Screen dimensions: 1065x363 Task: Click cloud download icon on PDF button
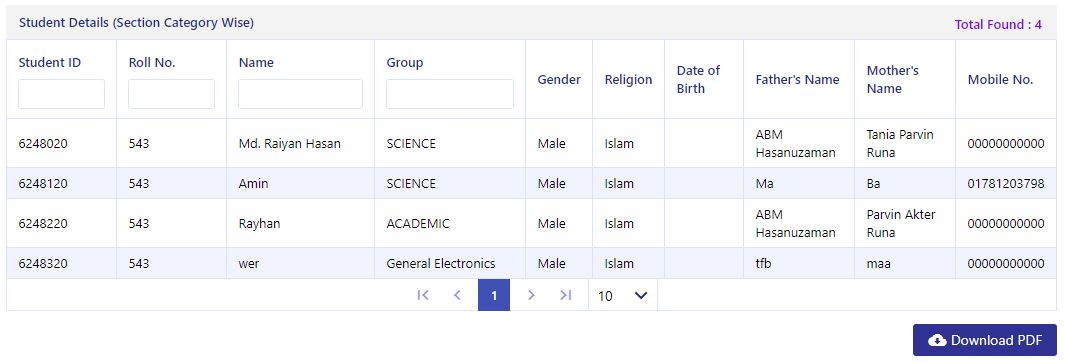(x=937, y=341)
